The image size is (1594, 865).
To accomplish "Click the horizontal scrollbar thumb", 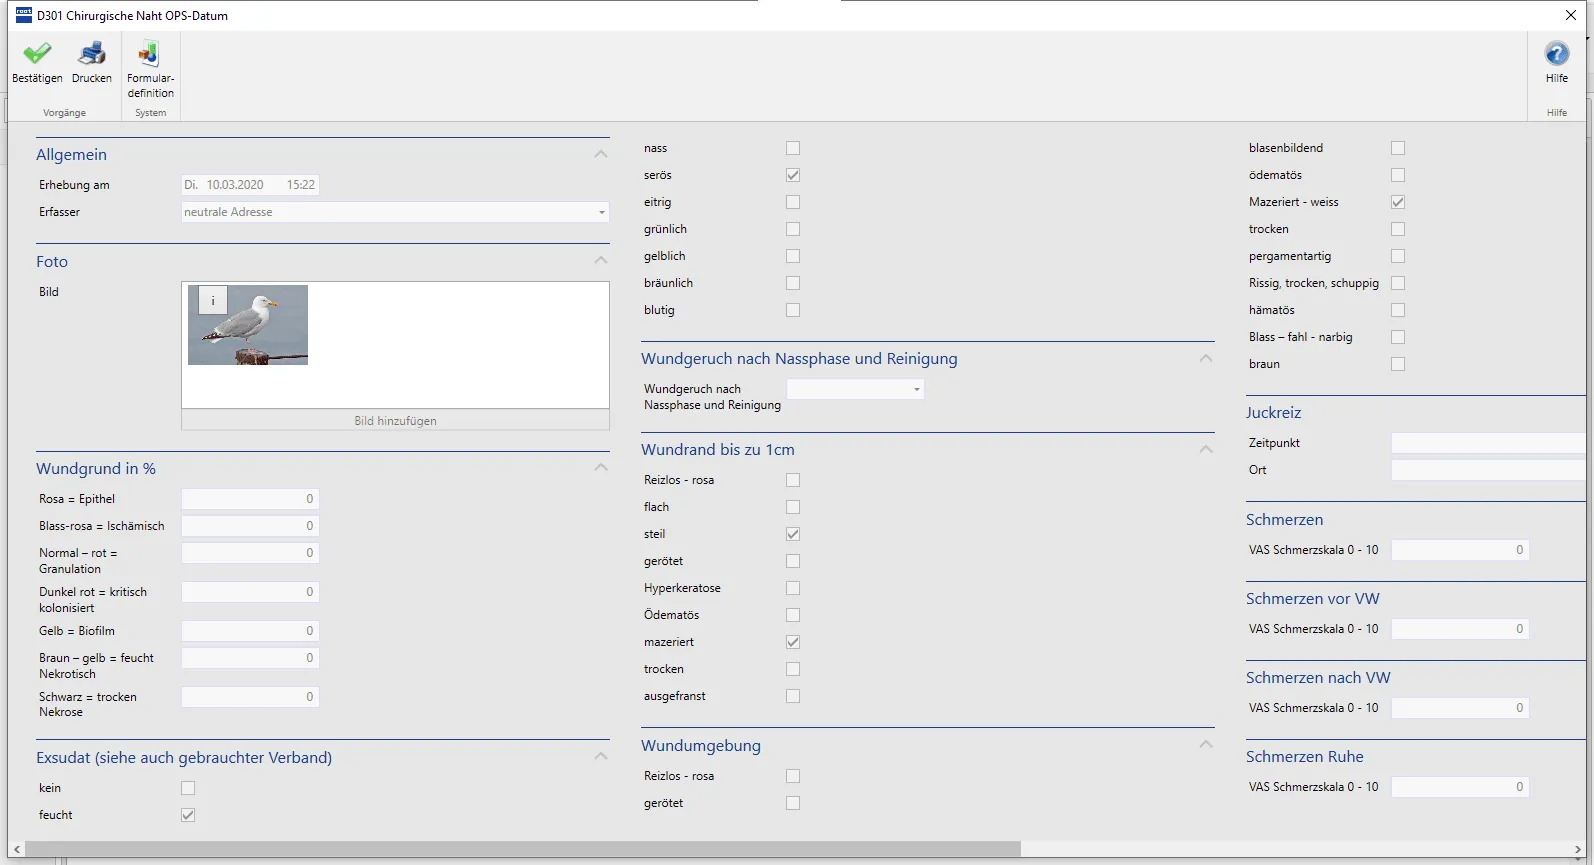I will tap(523, 849).
